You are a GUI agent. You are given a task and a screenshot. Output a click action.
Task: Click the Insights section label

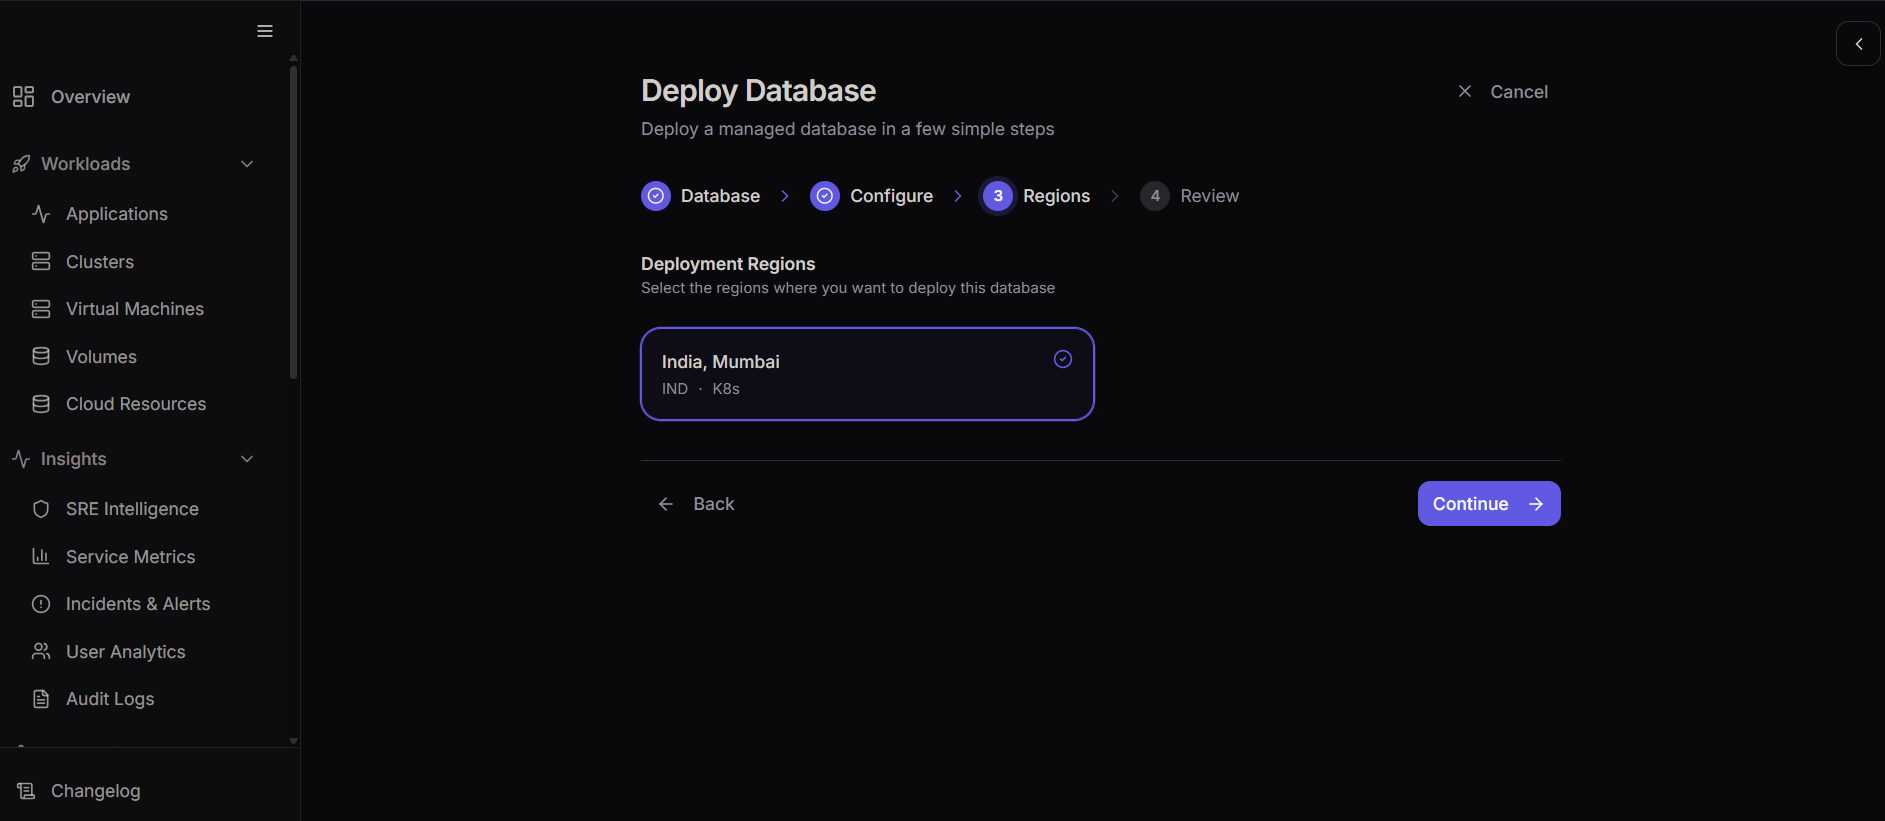[x=74, y=459]
